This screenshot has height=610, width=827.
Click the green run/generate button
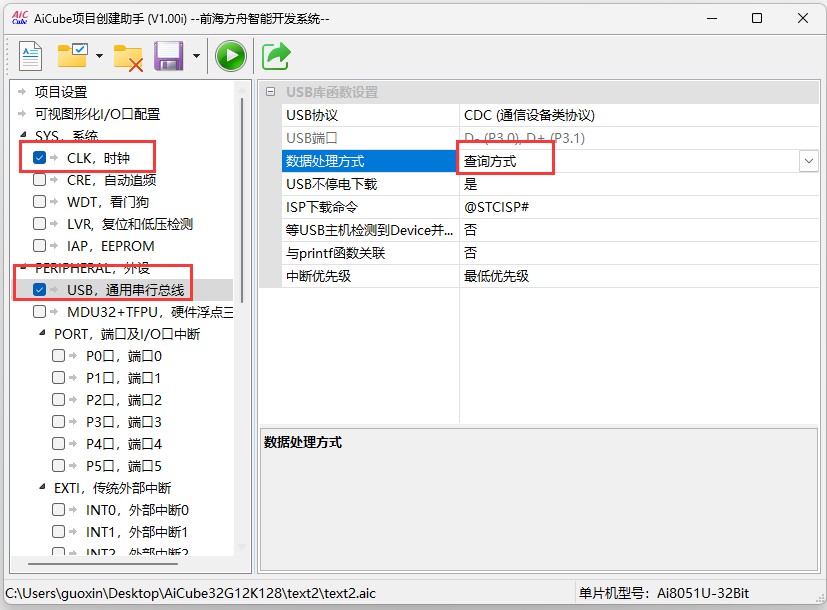(x=230, y=55)
